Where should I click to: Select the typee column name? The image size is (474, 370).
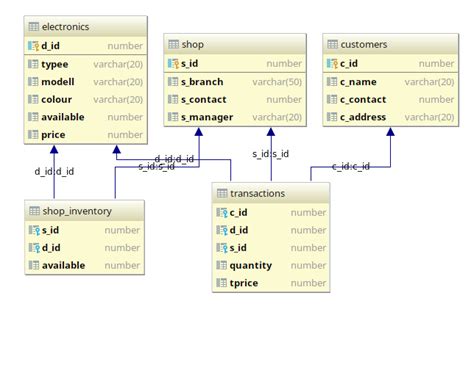point(55,64)
